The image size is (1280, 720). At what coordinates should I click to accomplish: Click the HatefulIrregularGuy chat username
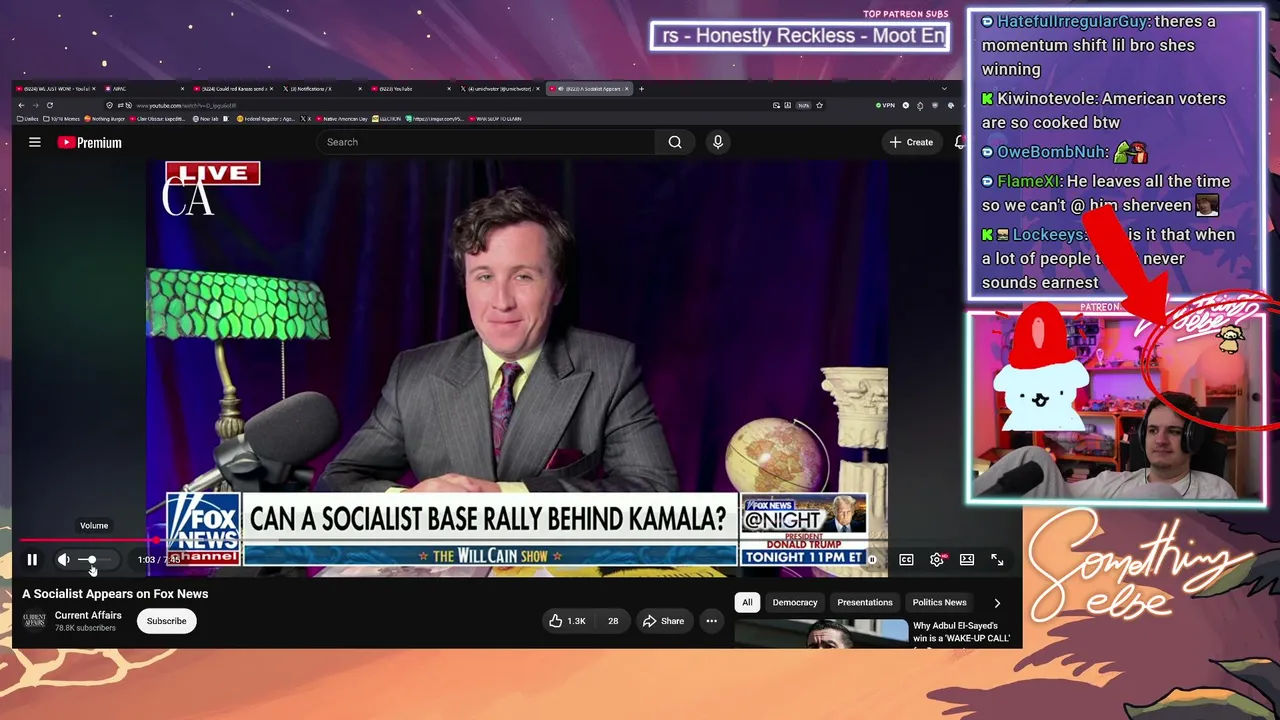click(1070, 21)
